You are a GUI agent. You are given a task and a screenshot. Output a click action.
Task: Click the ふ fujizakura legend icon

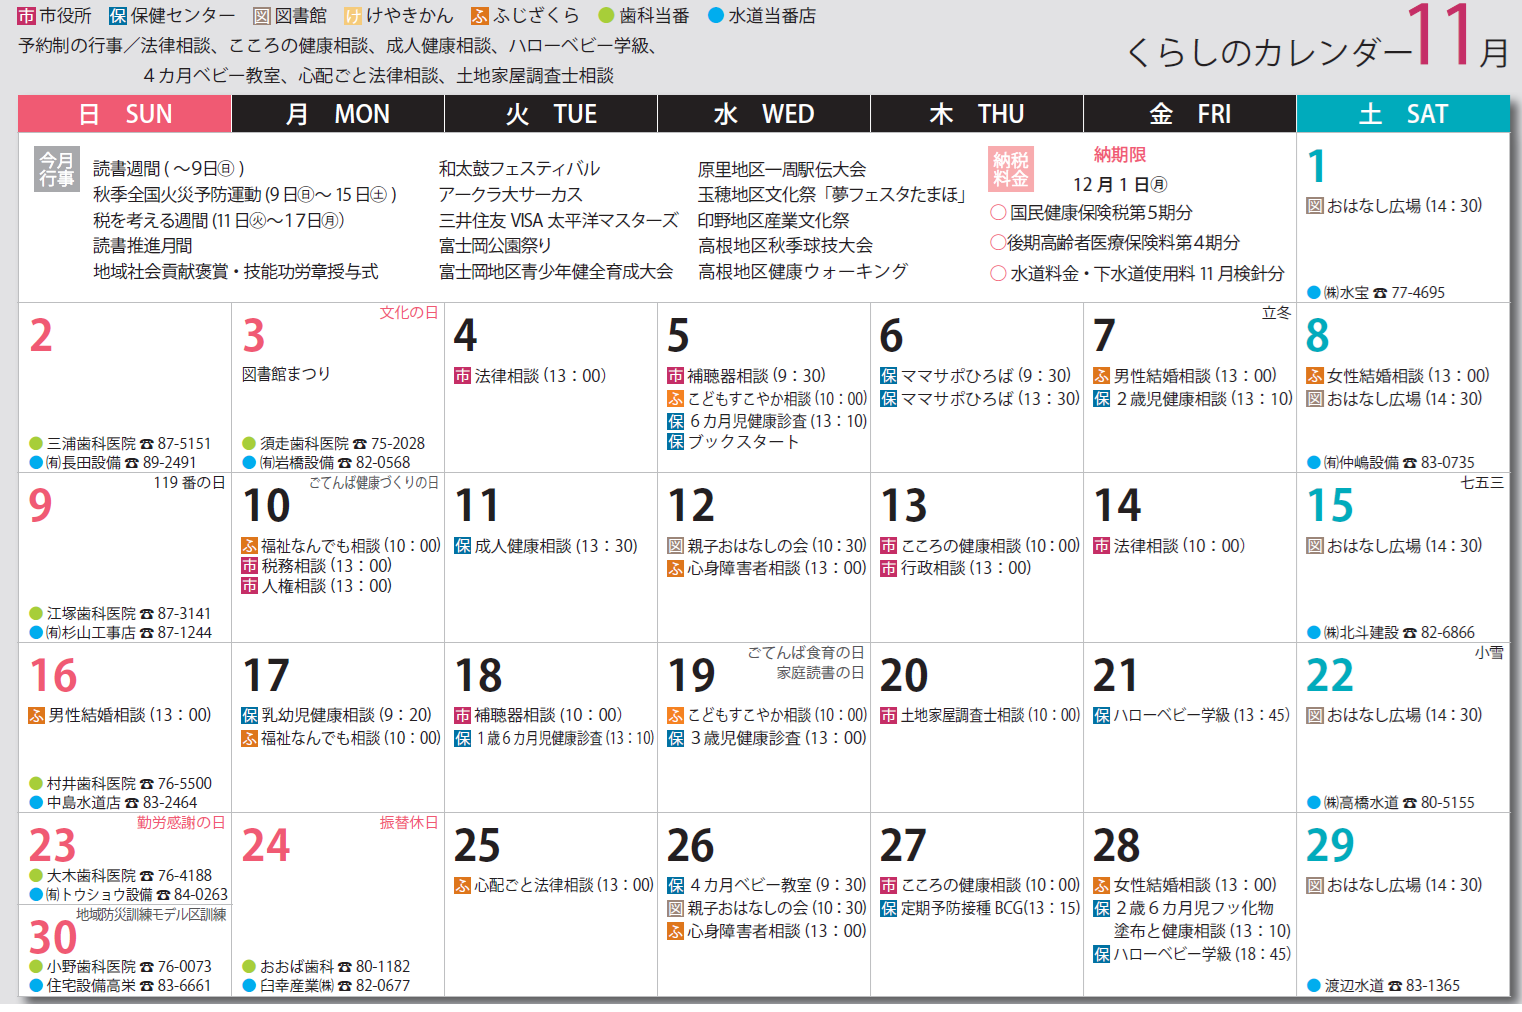[480, 16]
